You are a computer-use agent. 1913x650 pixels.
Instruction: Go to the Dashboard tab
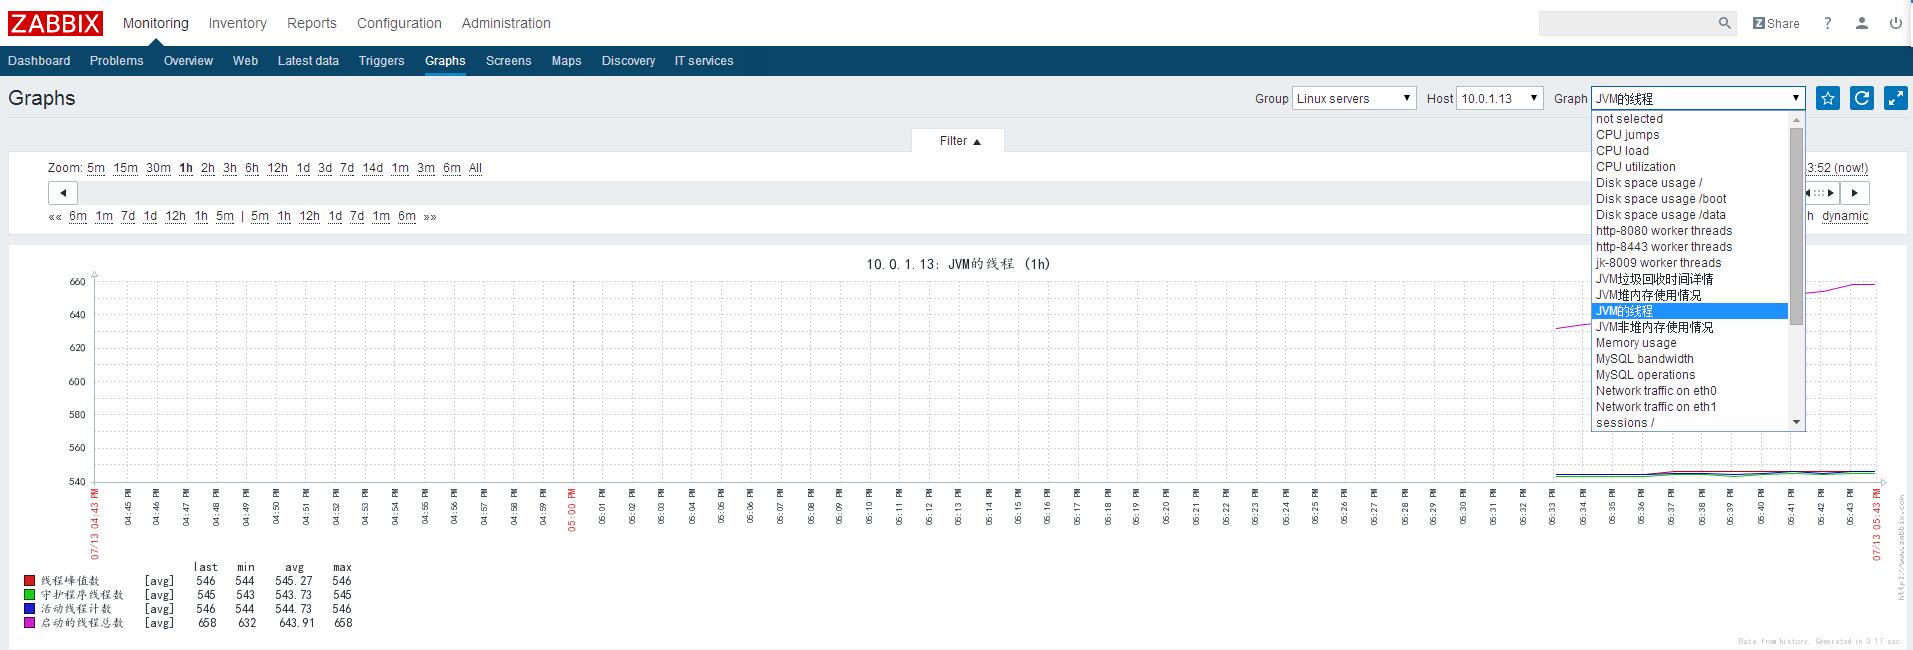click(39, 61)
